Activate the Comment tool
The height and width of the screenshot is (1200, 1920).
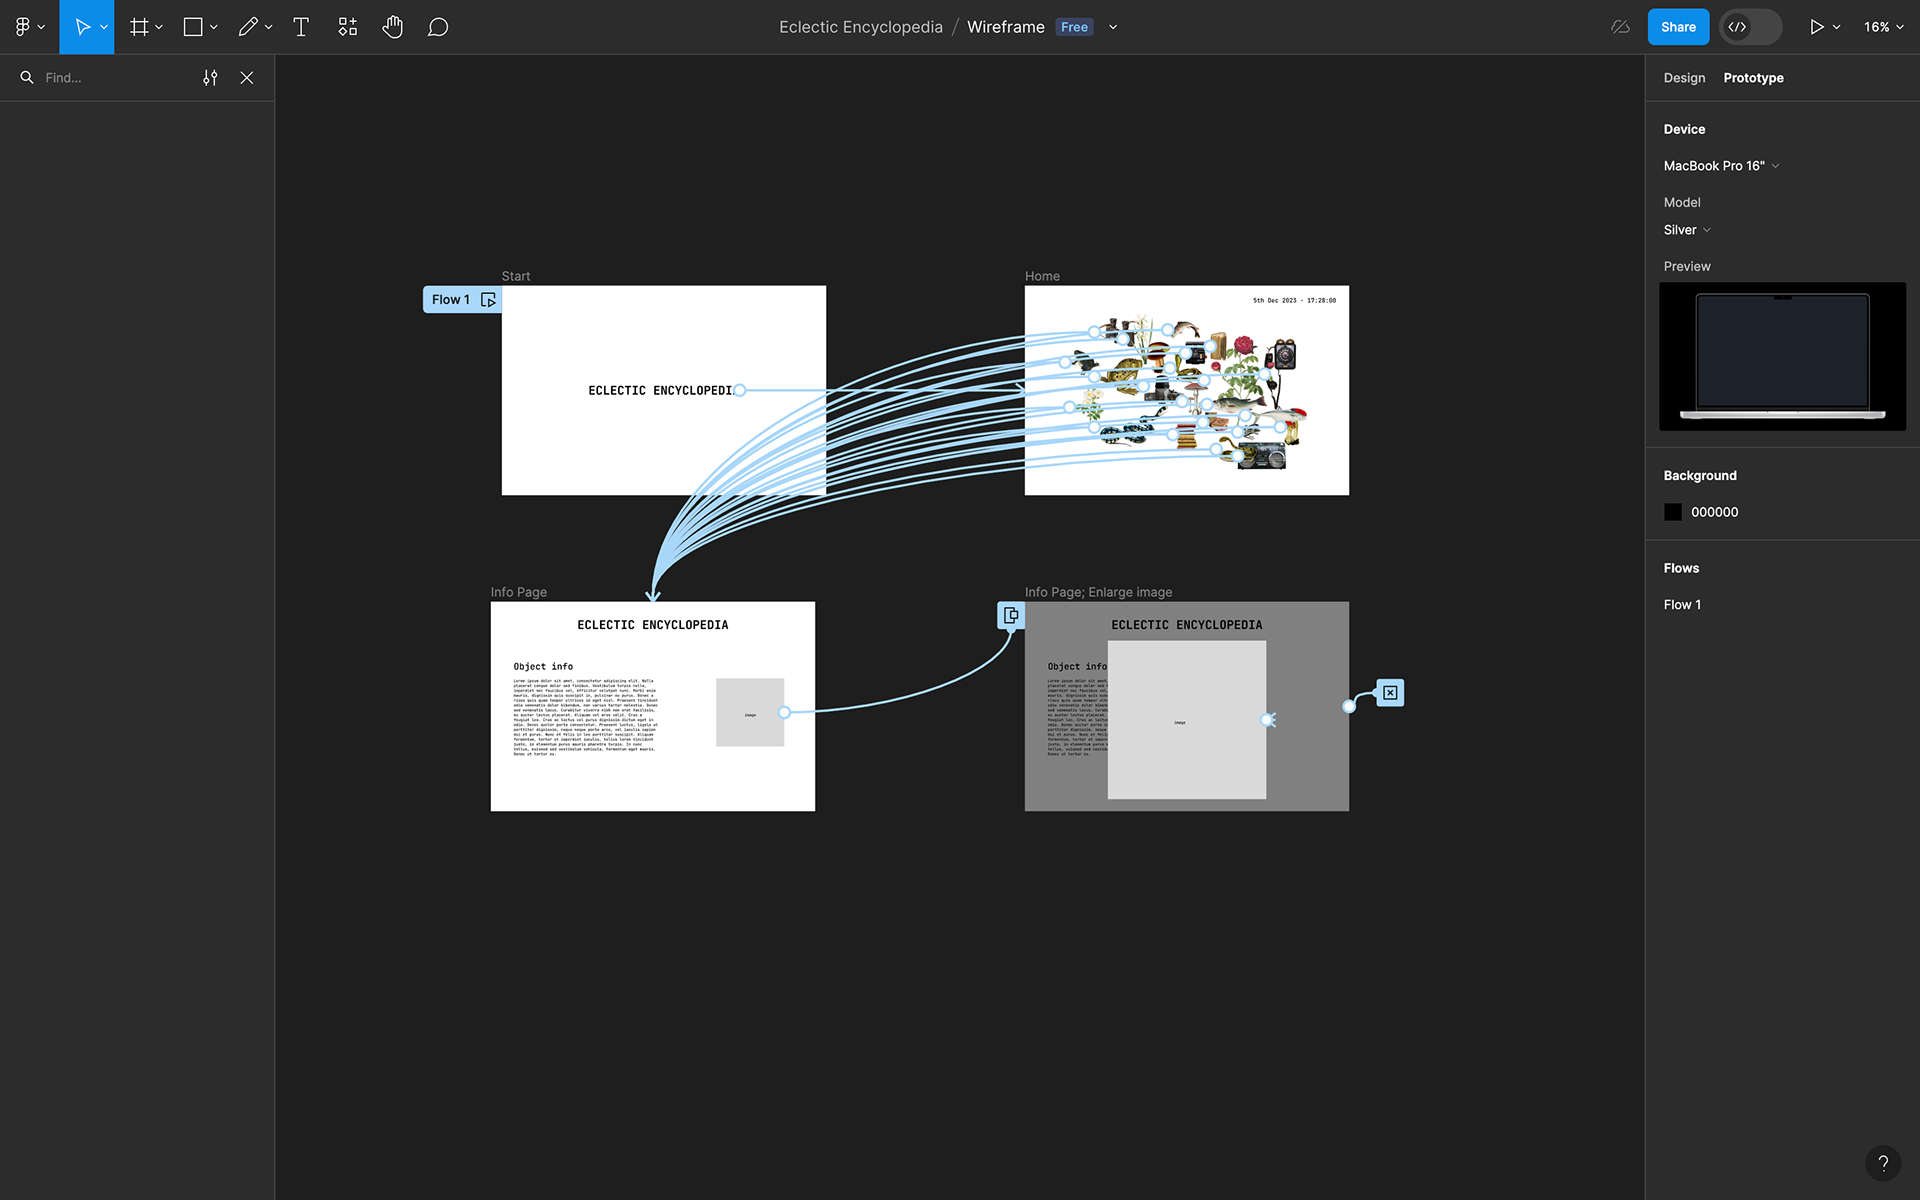(x=437, y=27)
